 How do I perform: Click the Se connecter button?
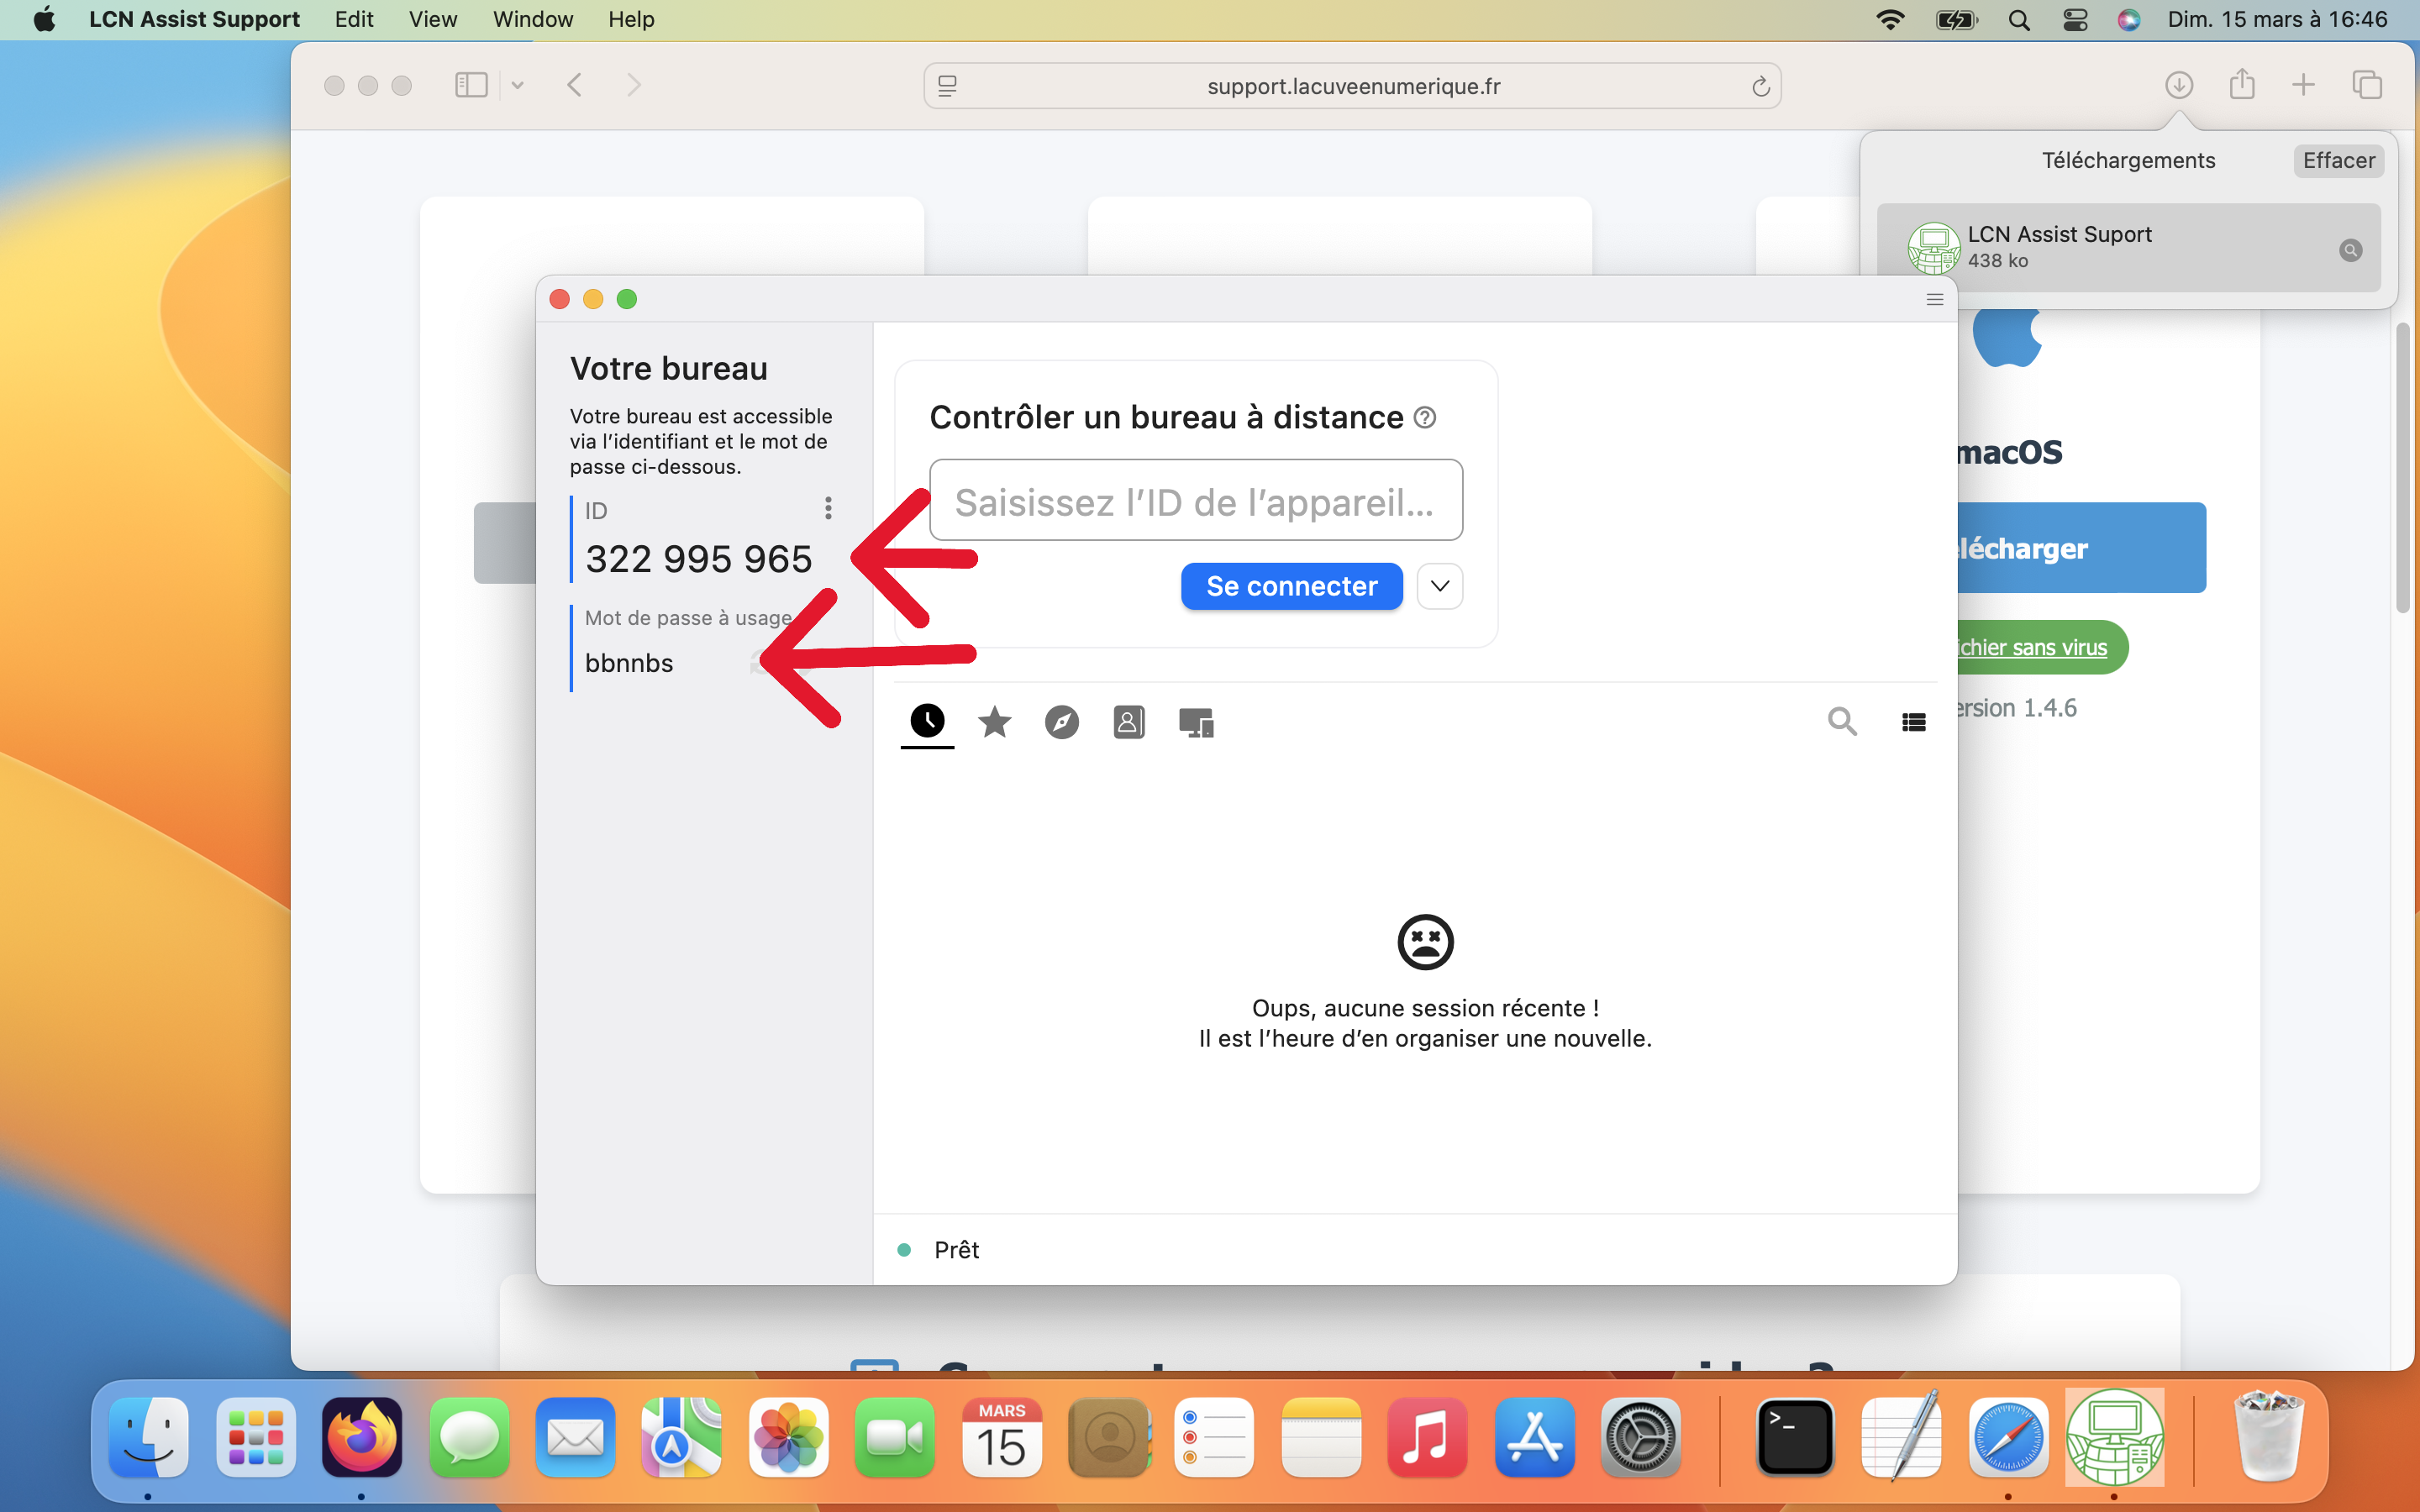click(1291, 586)
